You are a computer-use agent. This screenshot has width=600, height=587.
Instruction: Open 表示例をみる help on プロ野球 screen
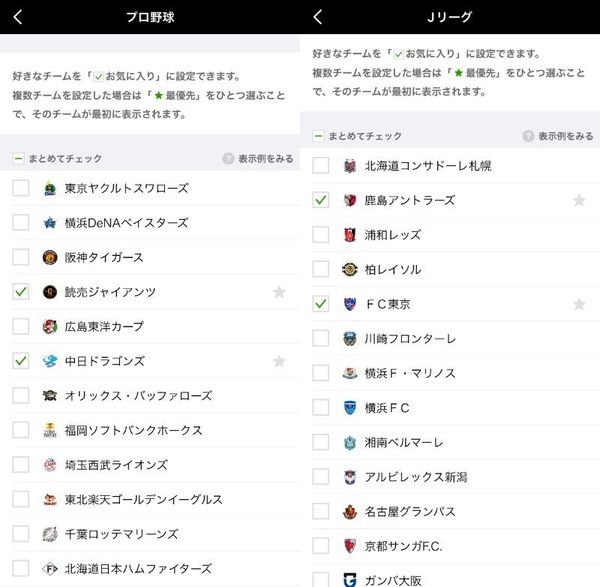point(258,158)
